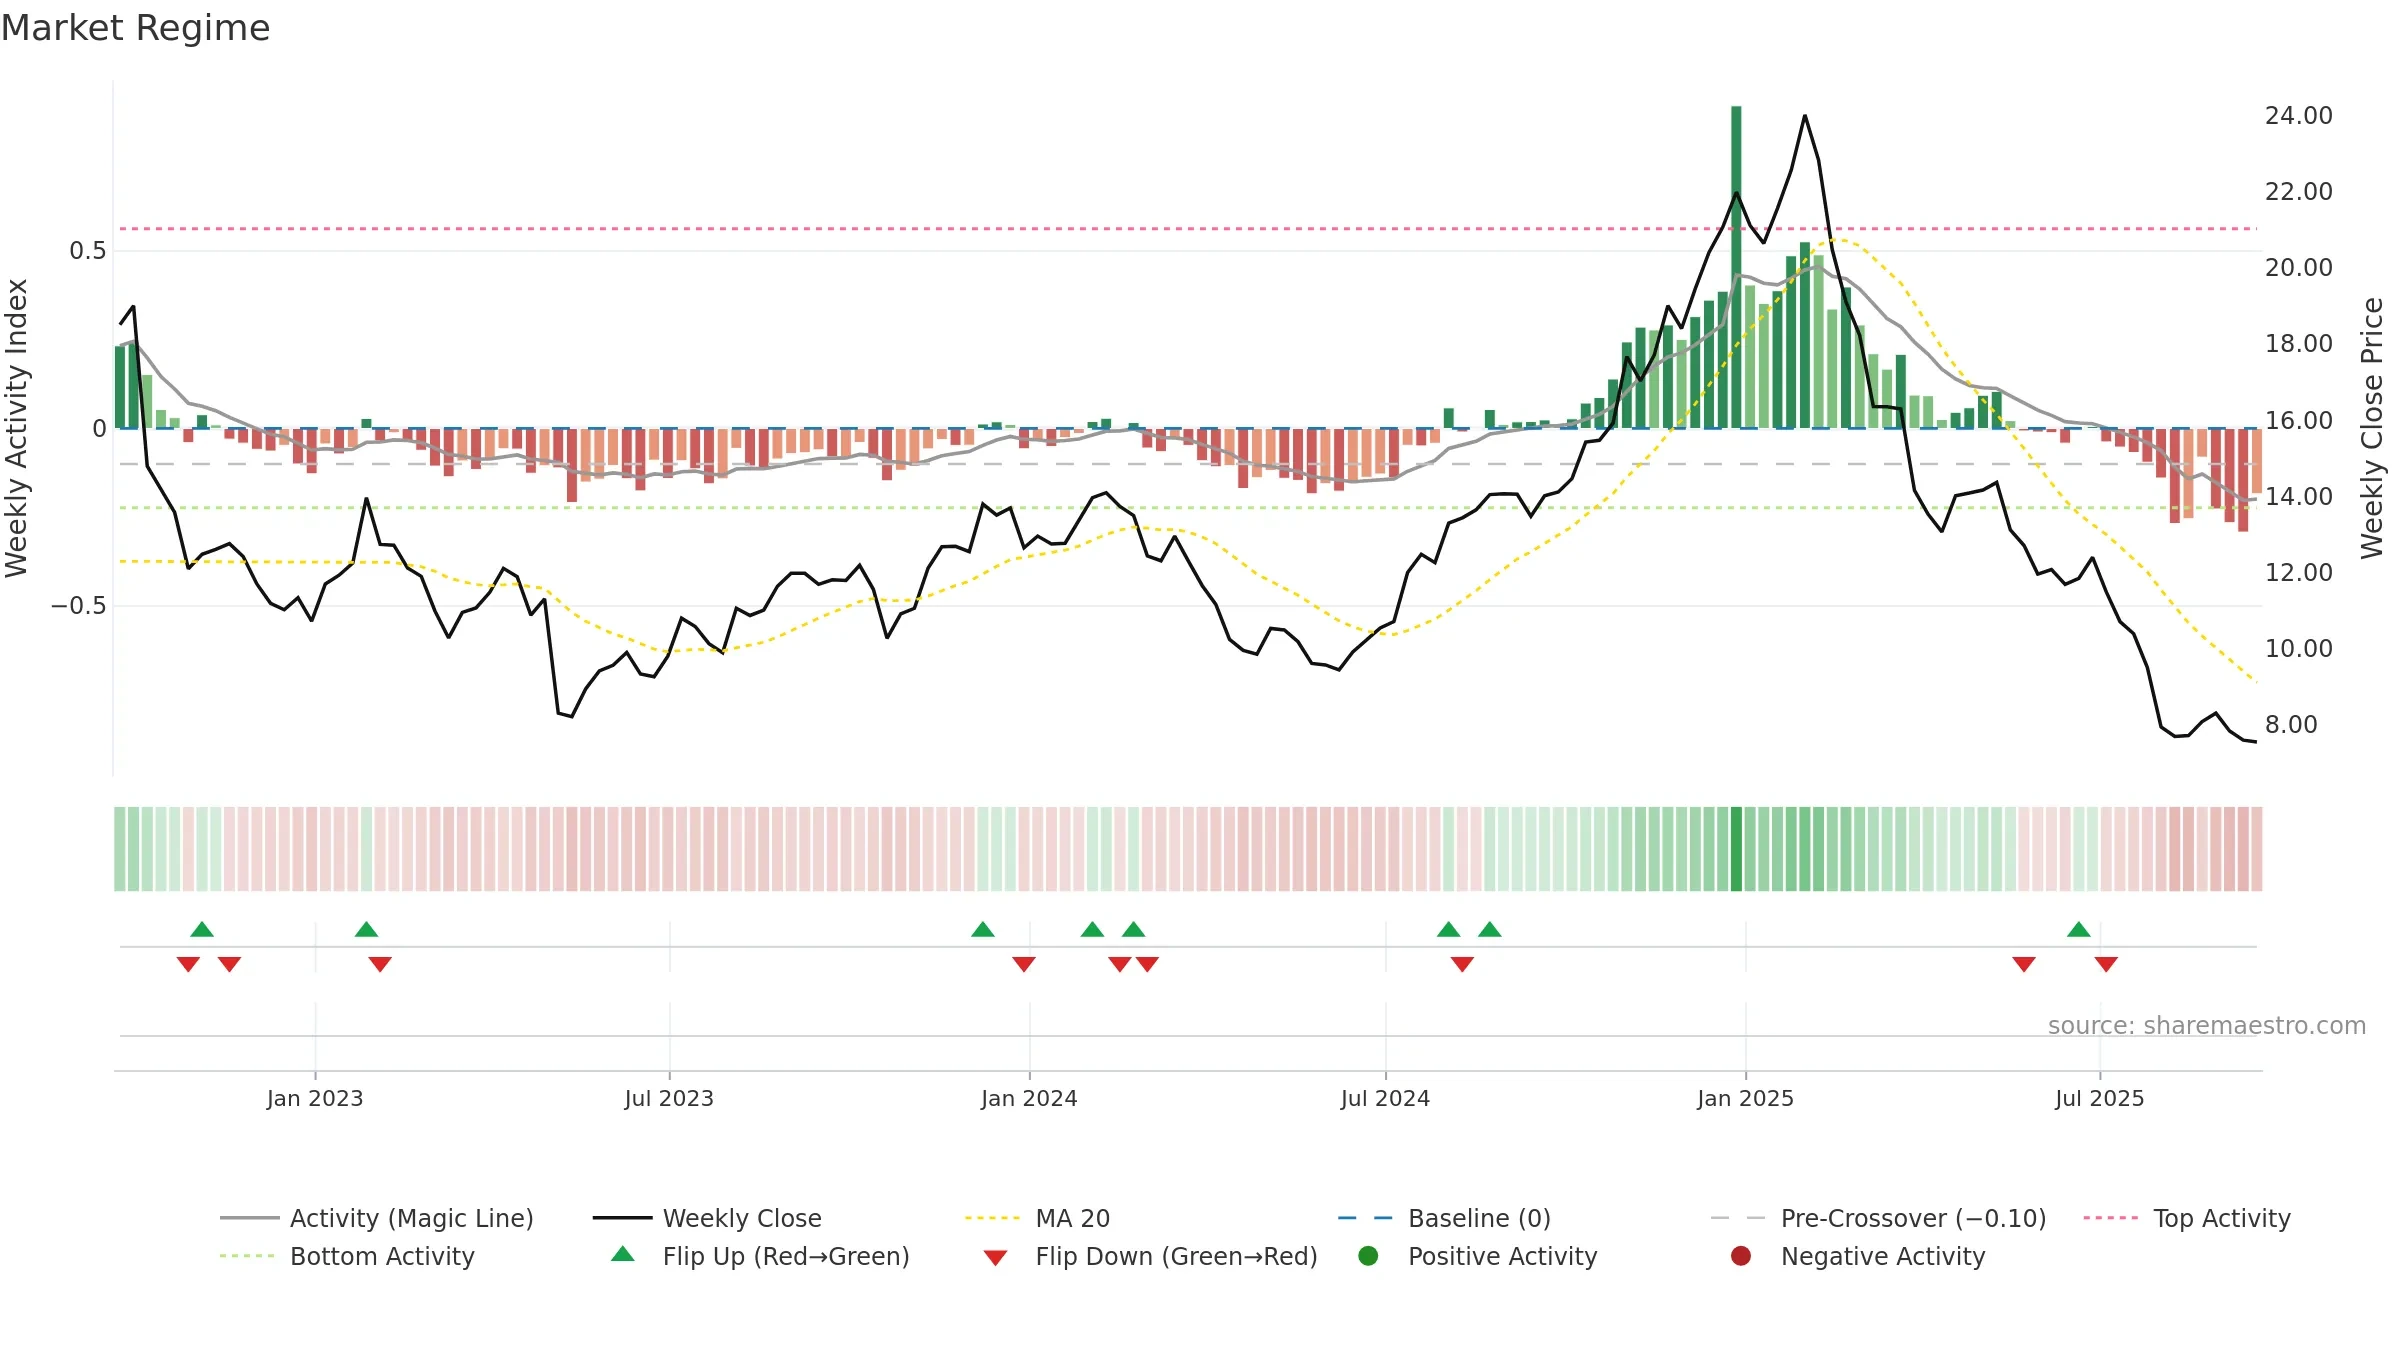
Task: Toggle the MA 20 legend entry
Action: (x=1037, y=1218)
